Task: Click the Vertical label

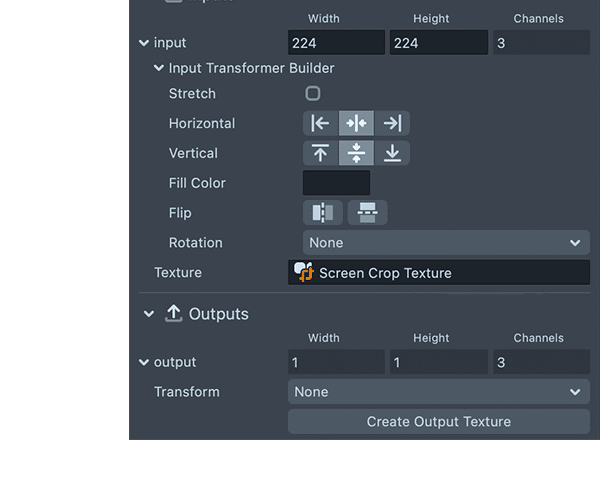Action: [x=193, y=153]
